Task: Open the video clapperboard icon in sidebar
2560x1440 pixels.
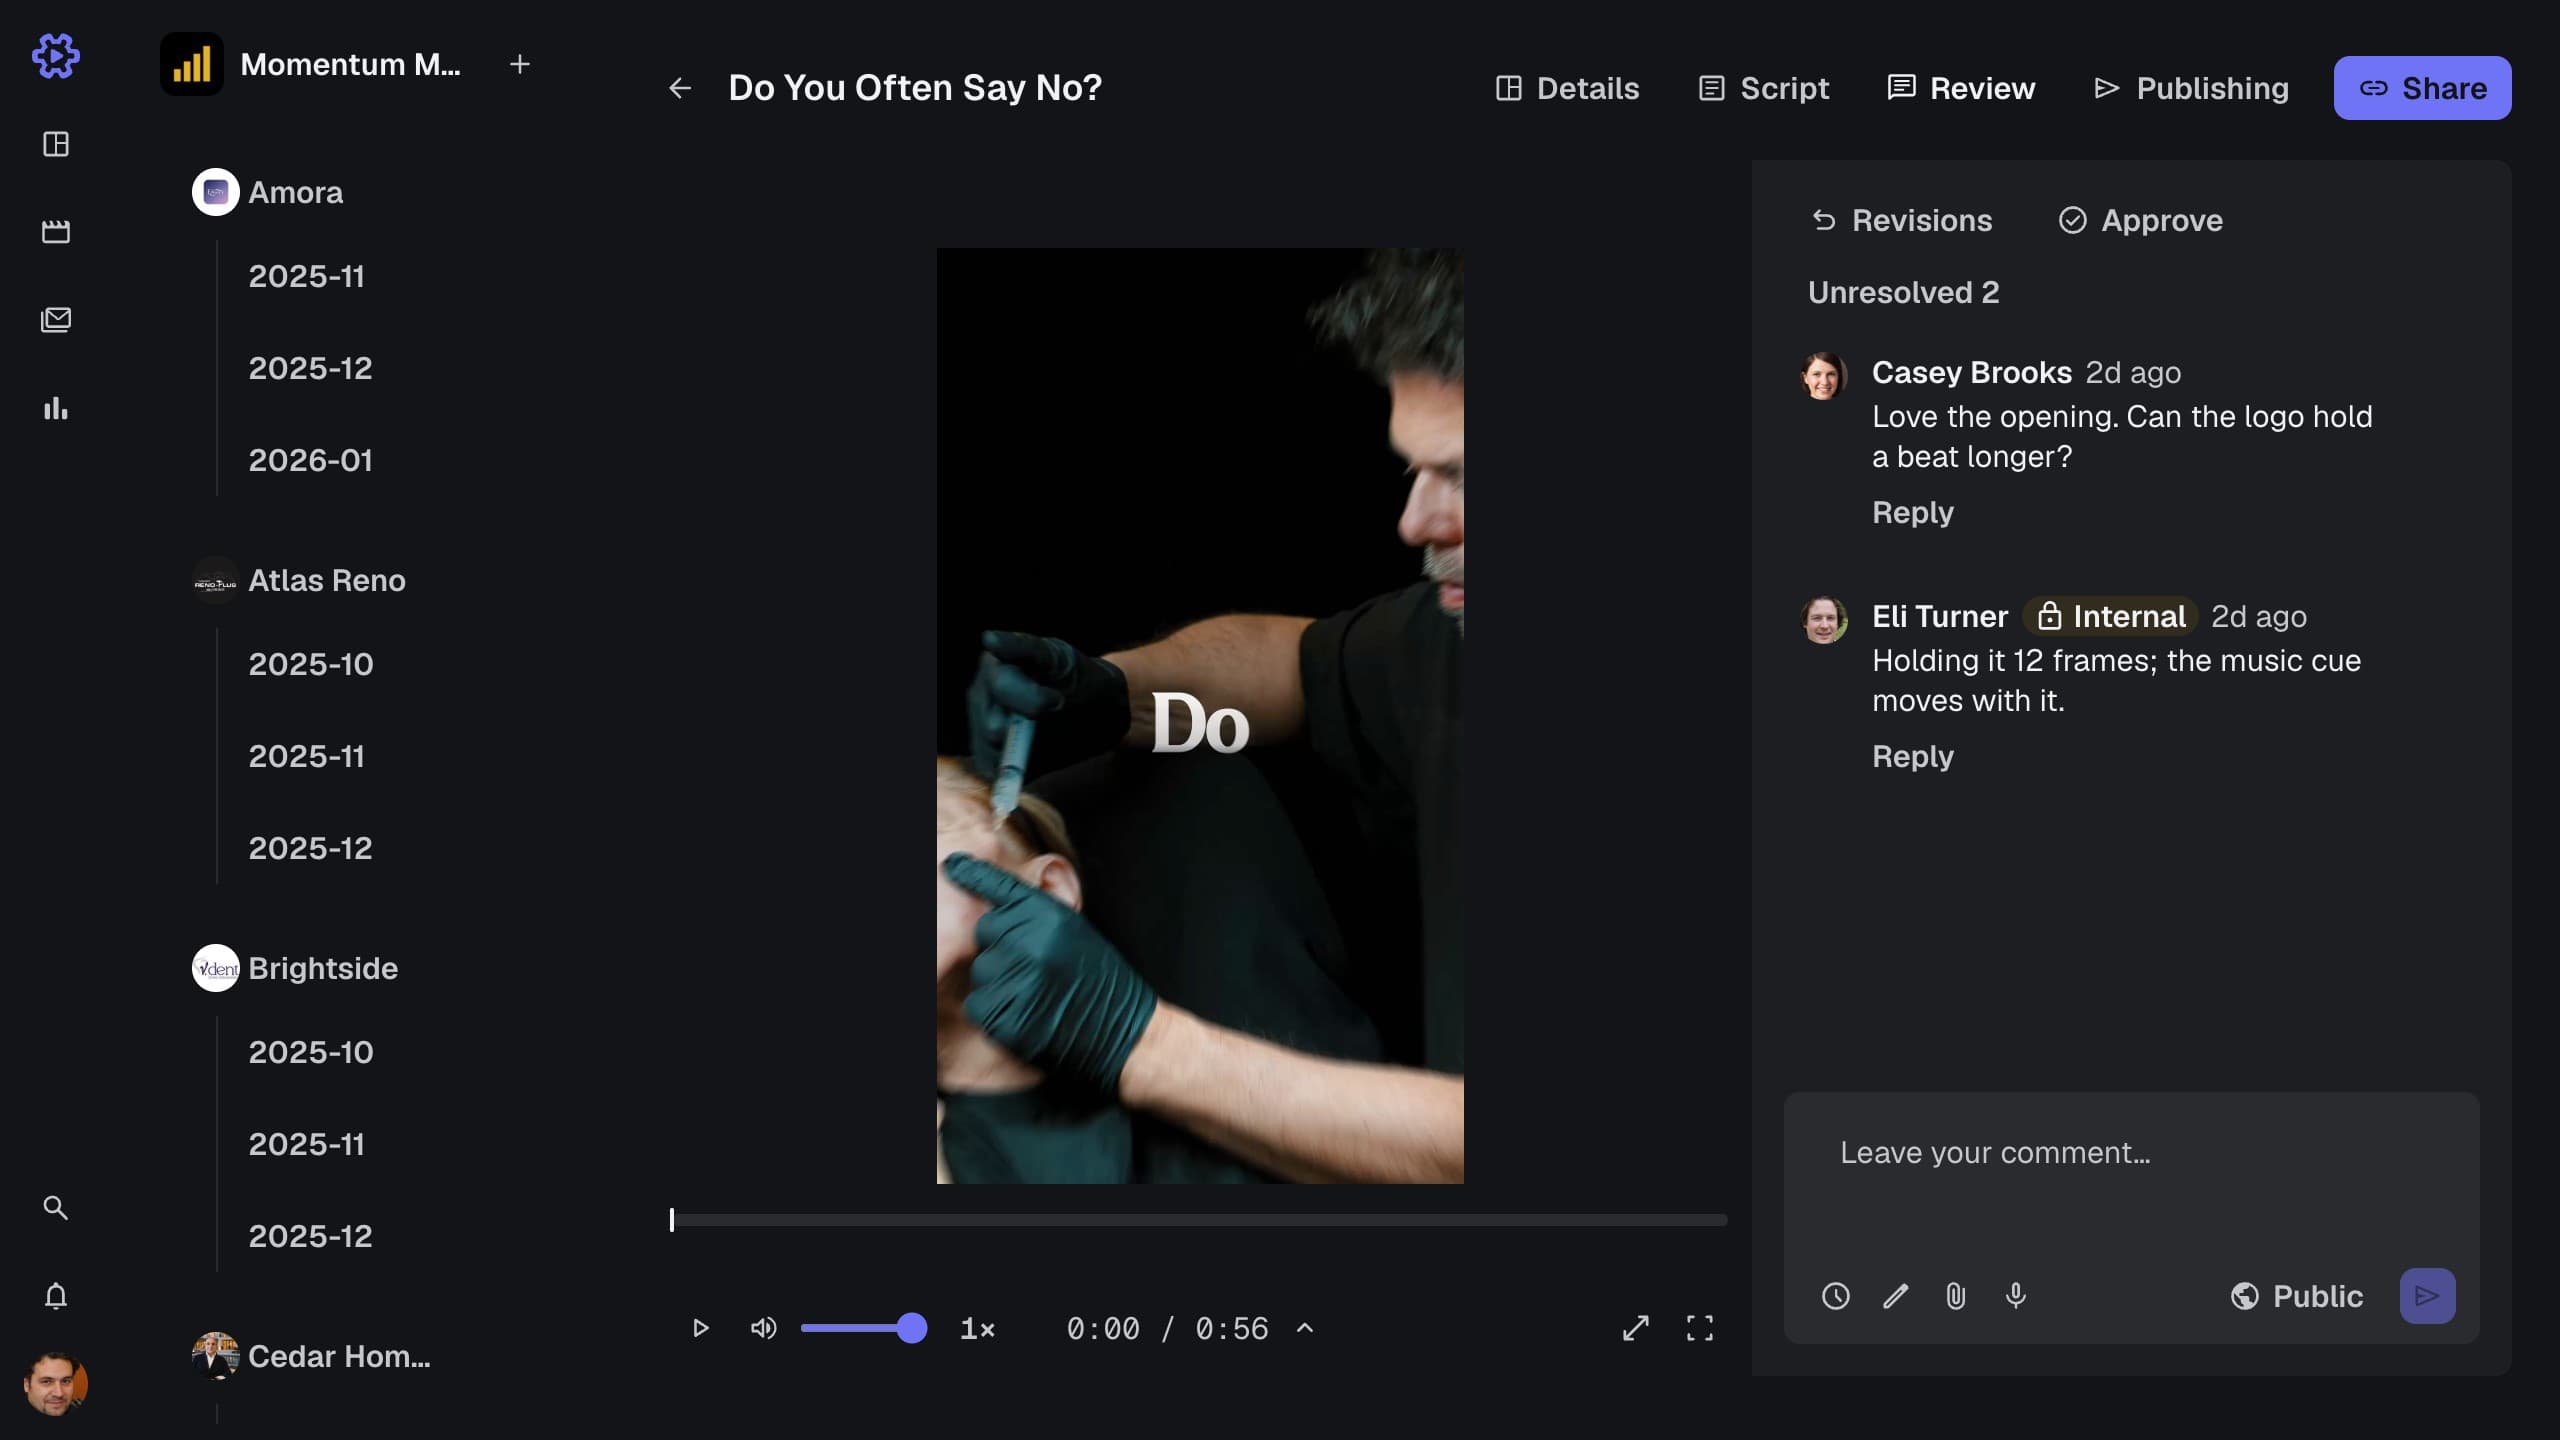Action: pyautogui.click(x=56, y=232)
